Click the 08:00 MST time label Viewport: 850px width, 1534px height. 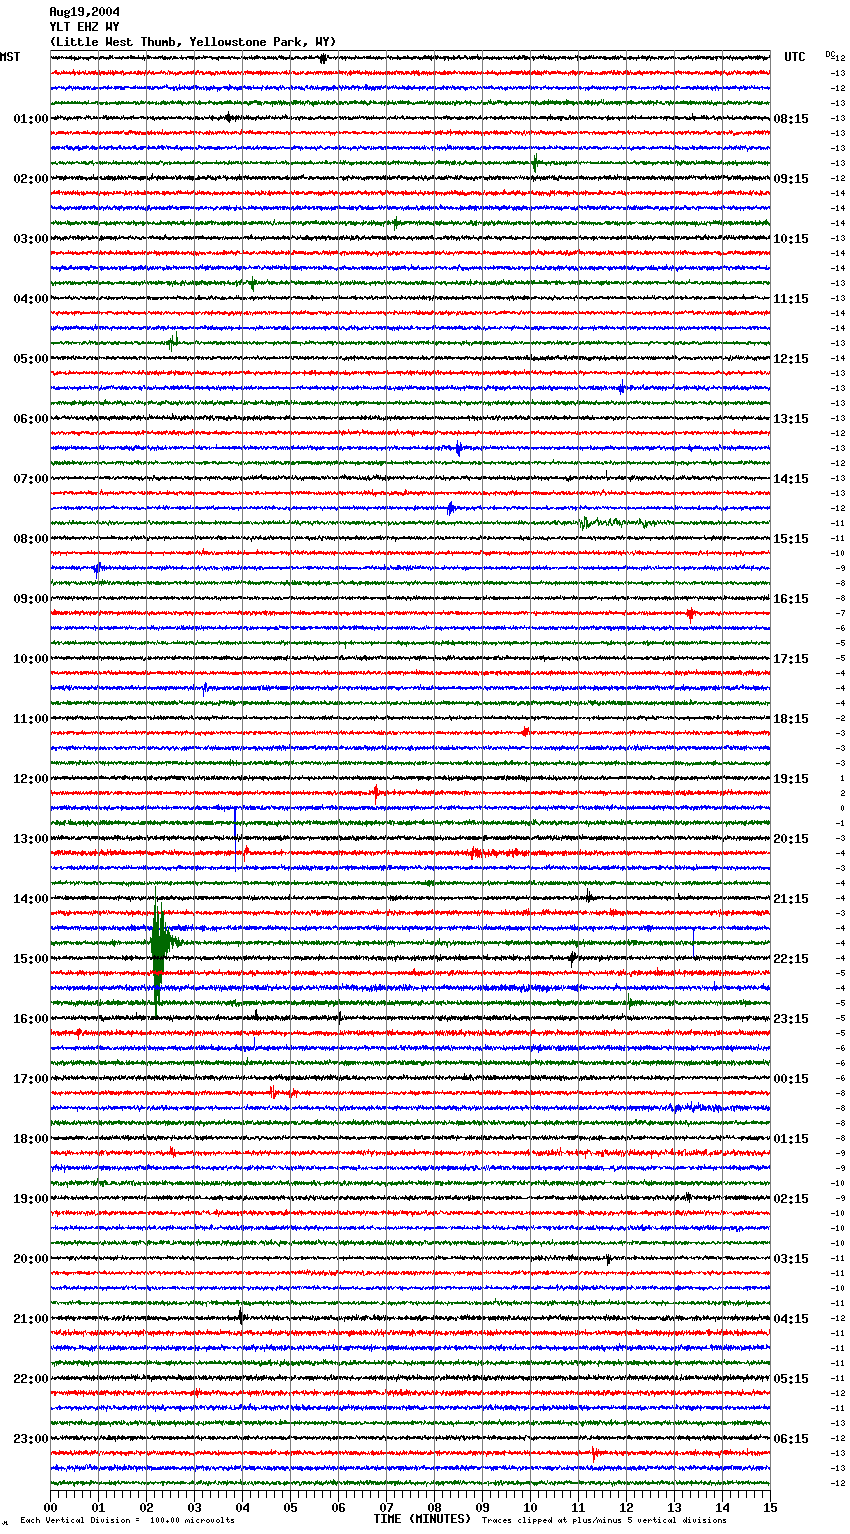(31, 539)
